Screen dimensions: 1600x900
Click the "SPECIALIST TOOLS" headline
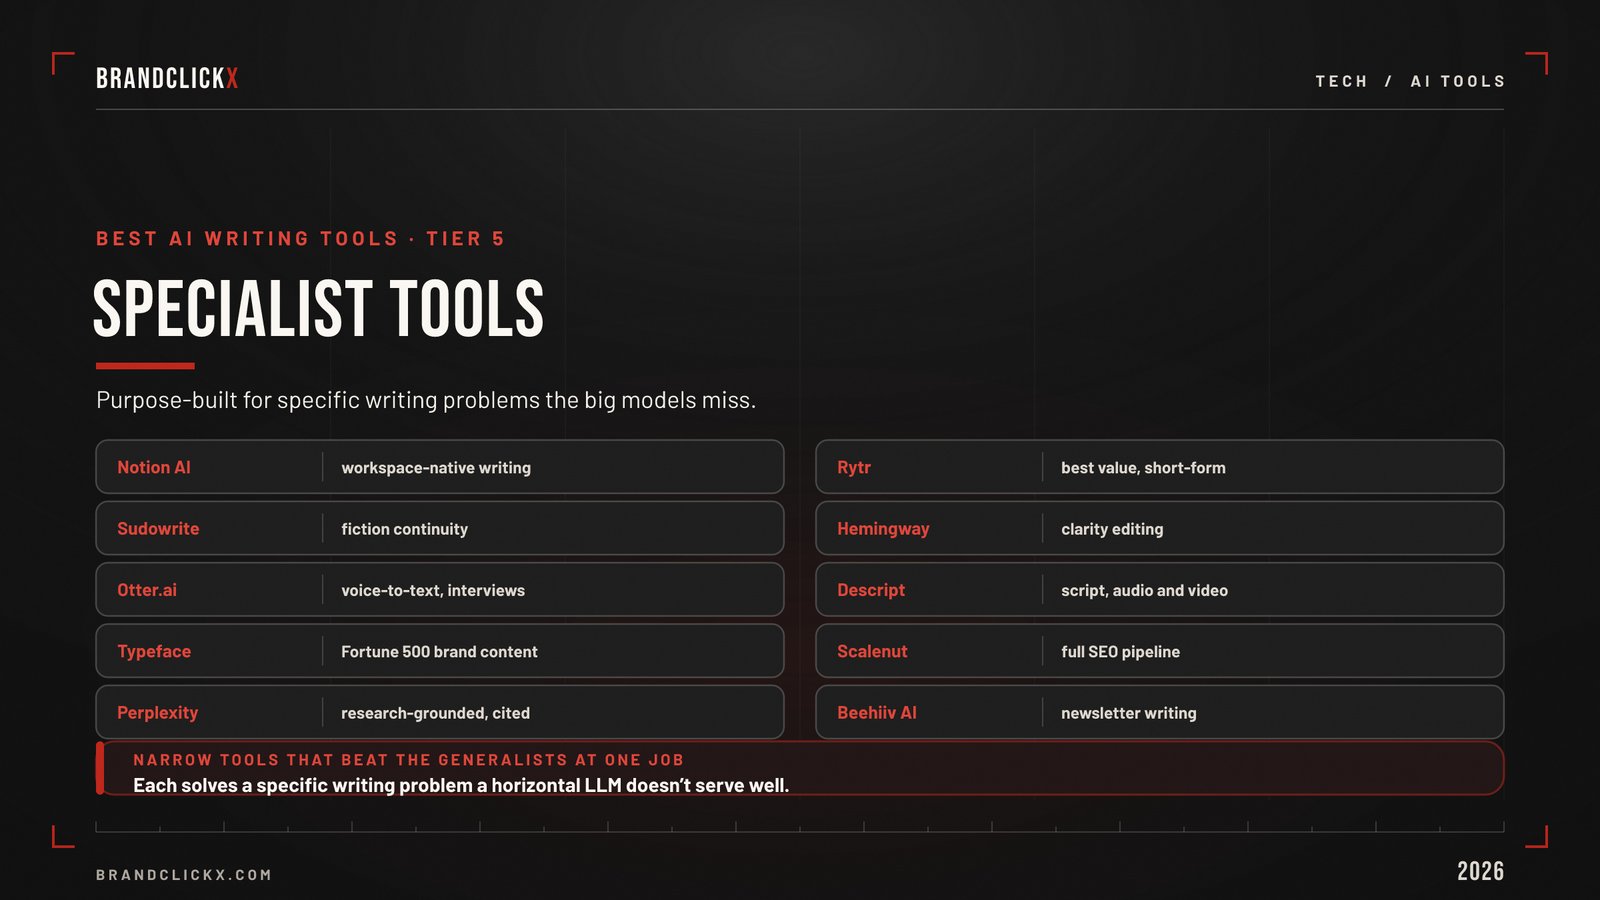point(319,308)
